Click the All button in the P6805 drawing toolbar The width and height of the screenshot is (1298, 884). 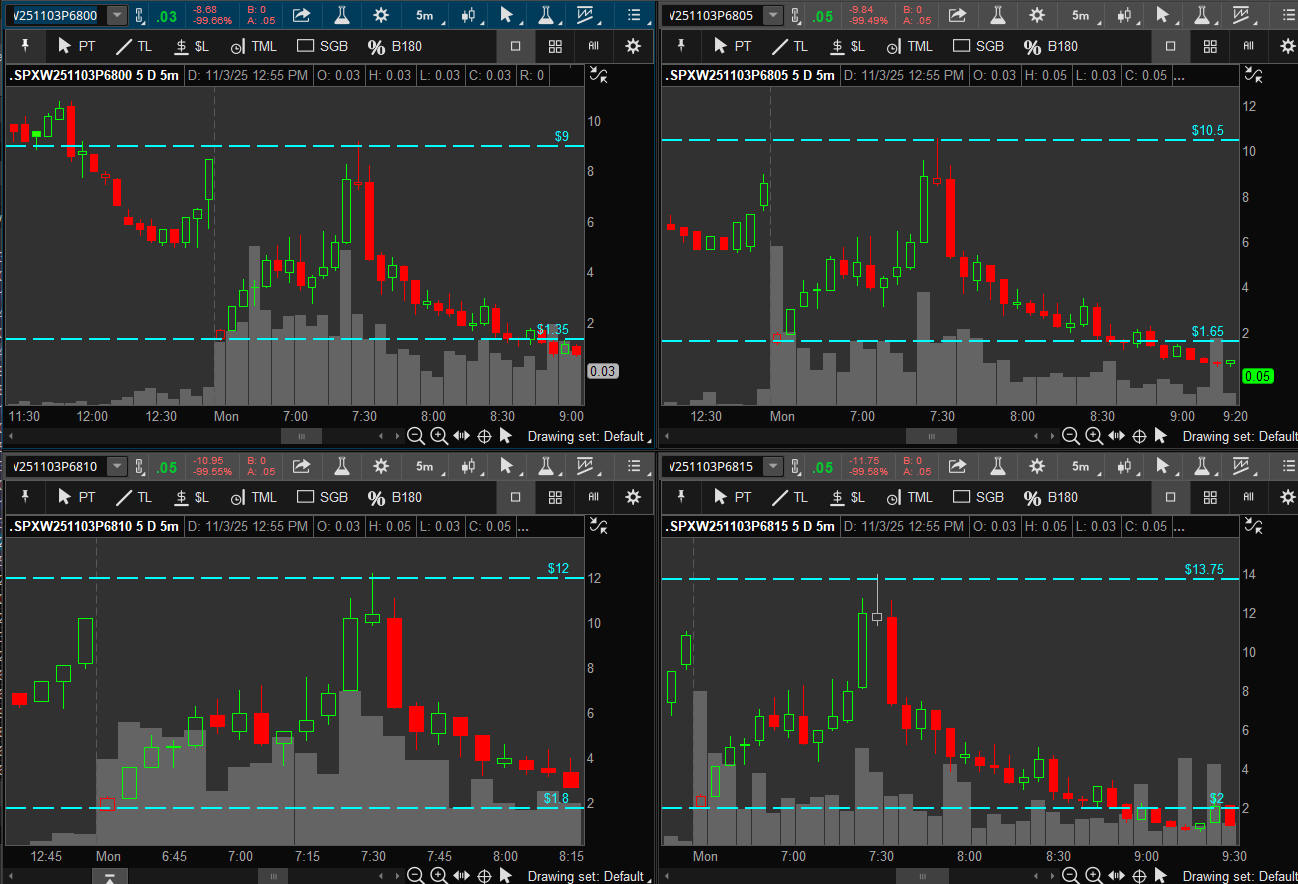click(x=1249, y=46)
